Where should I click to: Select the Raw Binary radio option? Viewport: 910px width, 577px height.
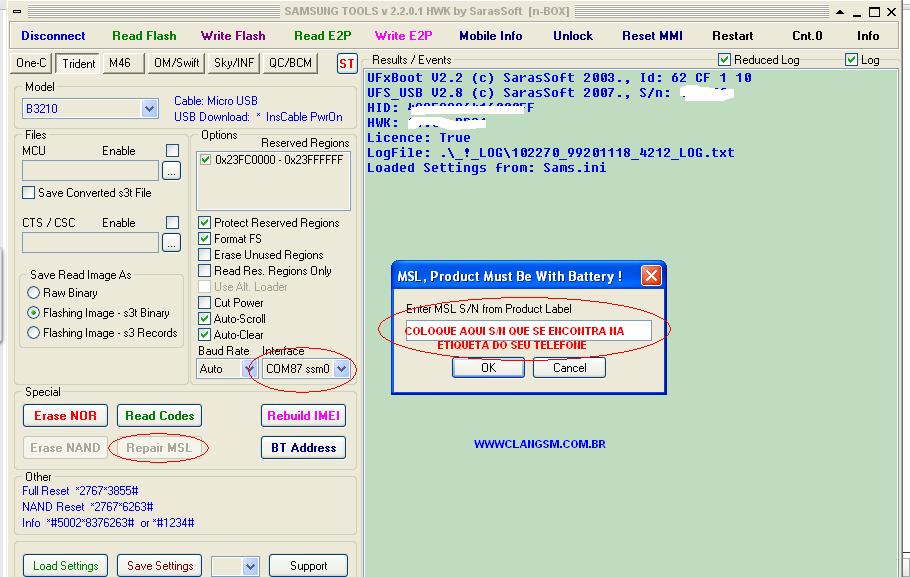[34, 293]
